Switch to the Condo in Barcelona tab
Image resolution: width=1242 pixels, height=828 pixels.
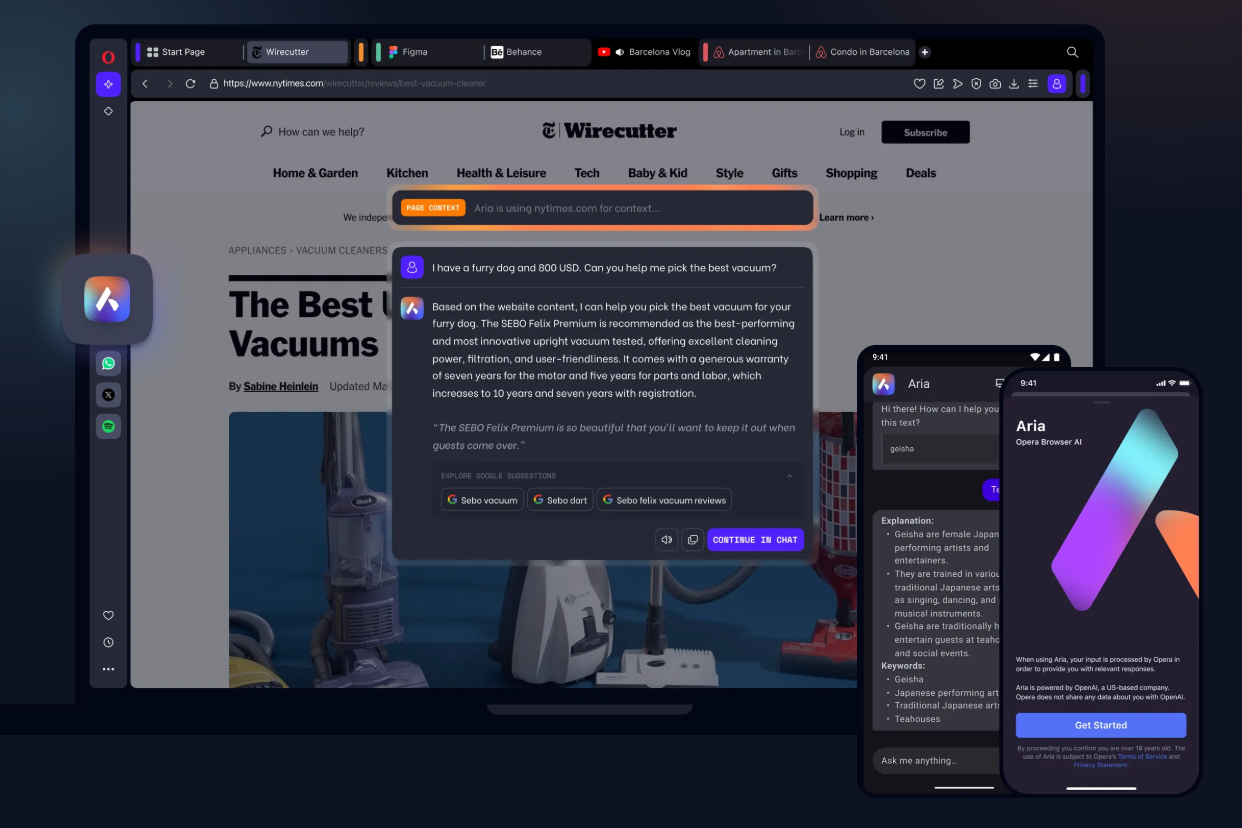(862, 52)
